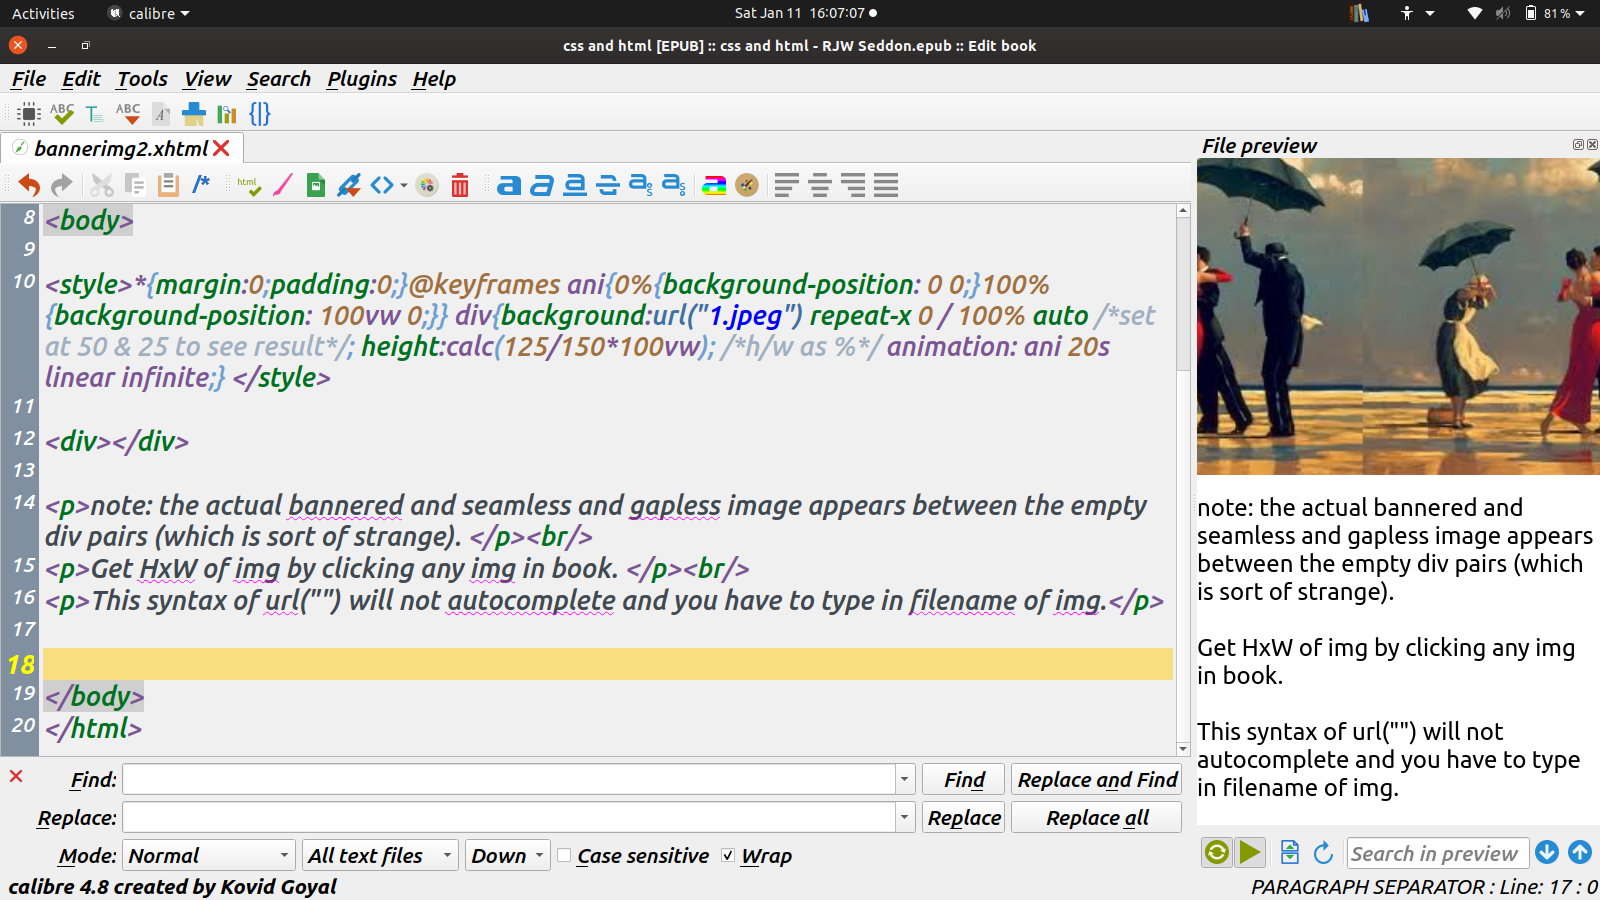The height and width of the screenshot is (900, 1600).
Task: Open the inline Table of Contents tool
Action: [94, 114]
